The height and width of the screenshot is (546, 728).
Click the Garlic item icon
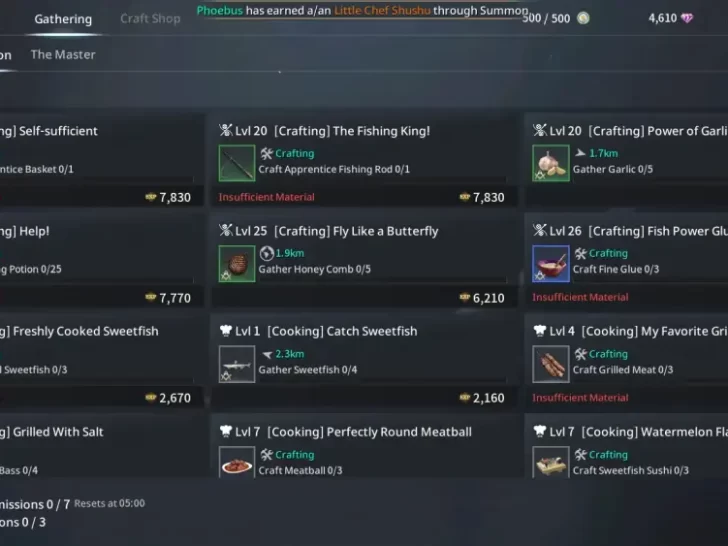551,163
